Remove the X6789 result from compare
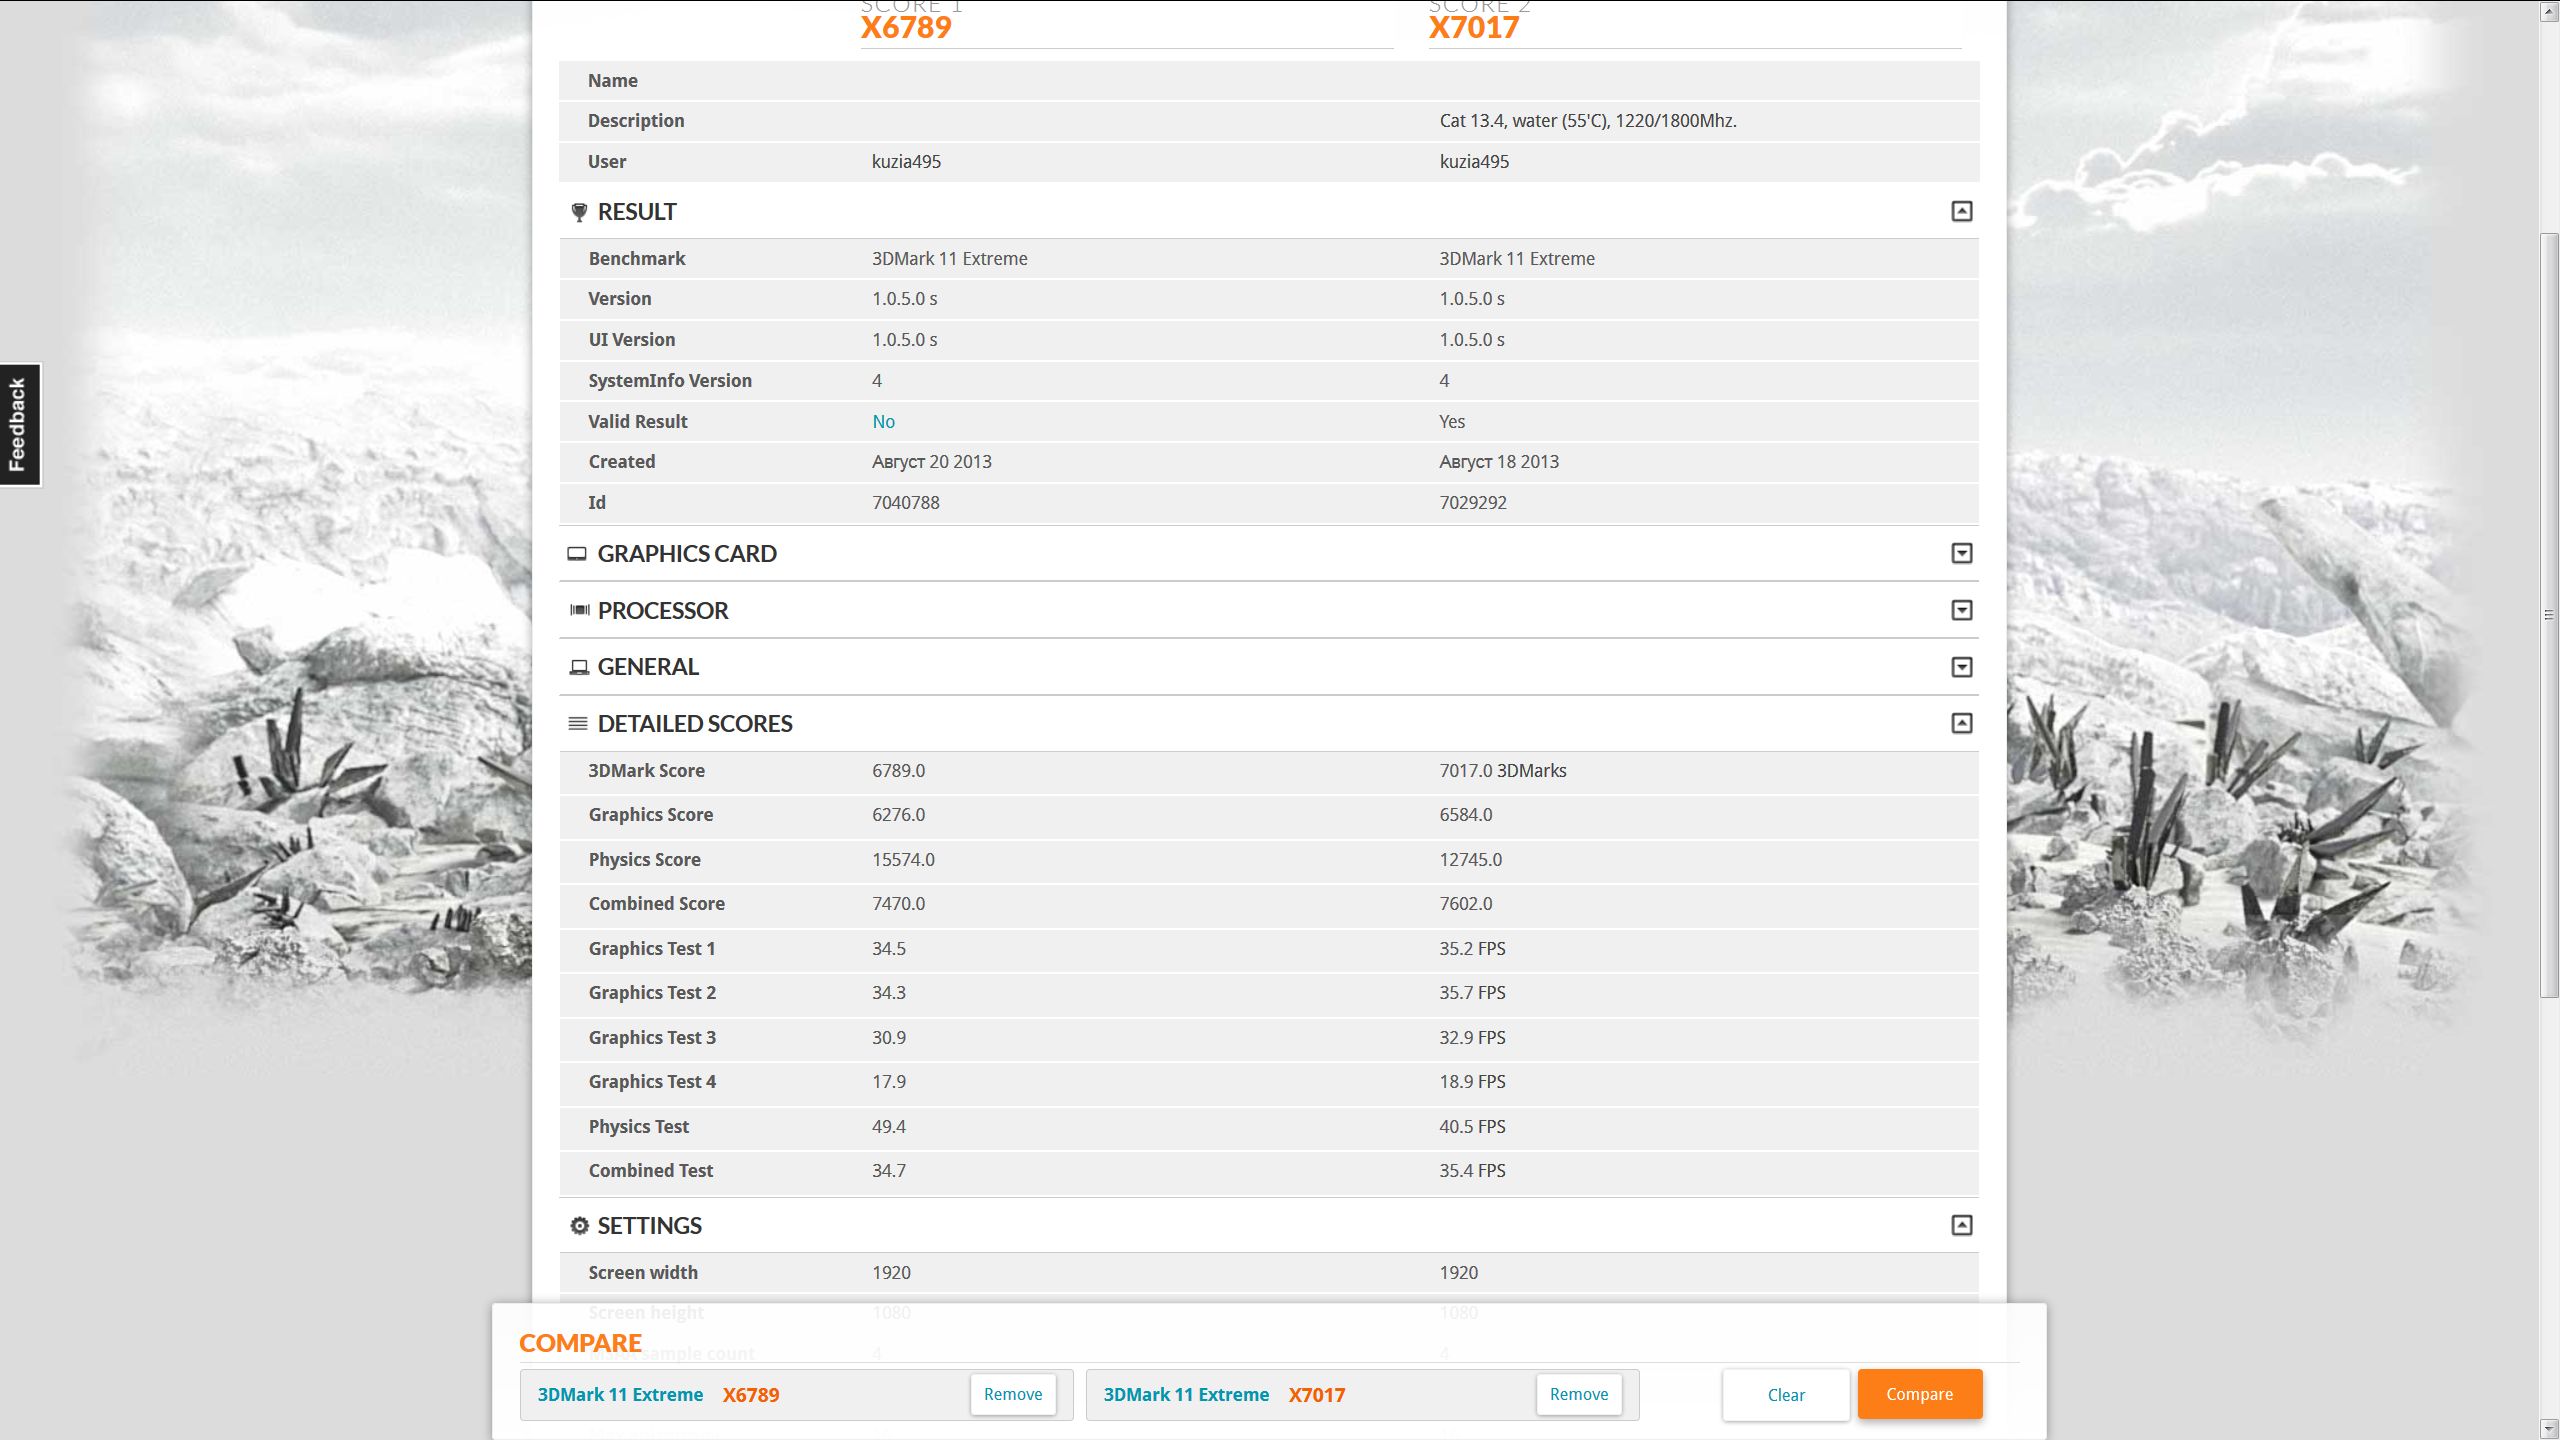The height and width of the screenshot is (1440, 2560). coord(1012,1394)
